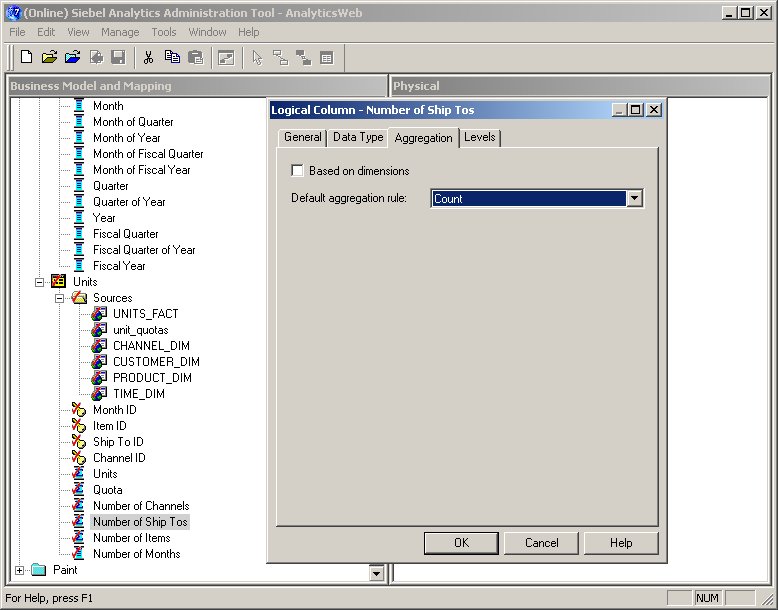Click the Open Online blue folder icon
The image size is (778, 610).
(72, 58)
